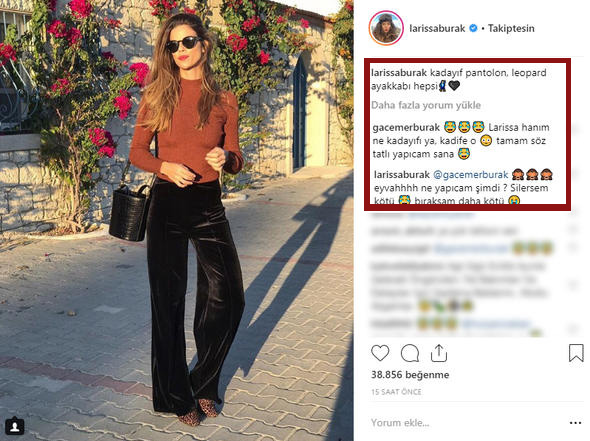Screen dimensions: 590x441
Task: Toggle the Takiptesin following status
Action: pyautogui.click(x=511, y=28)
